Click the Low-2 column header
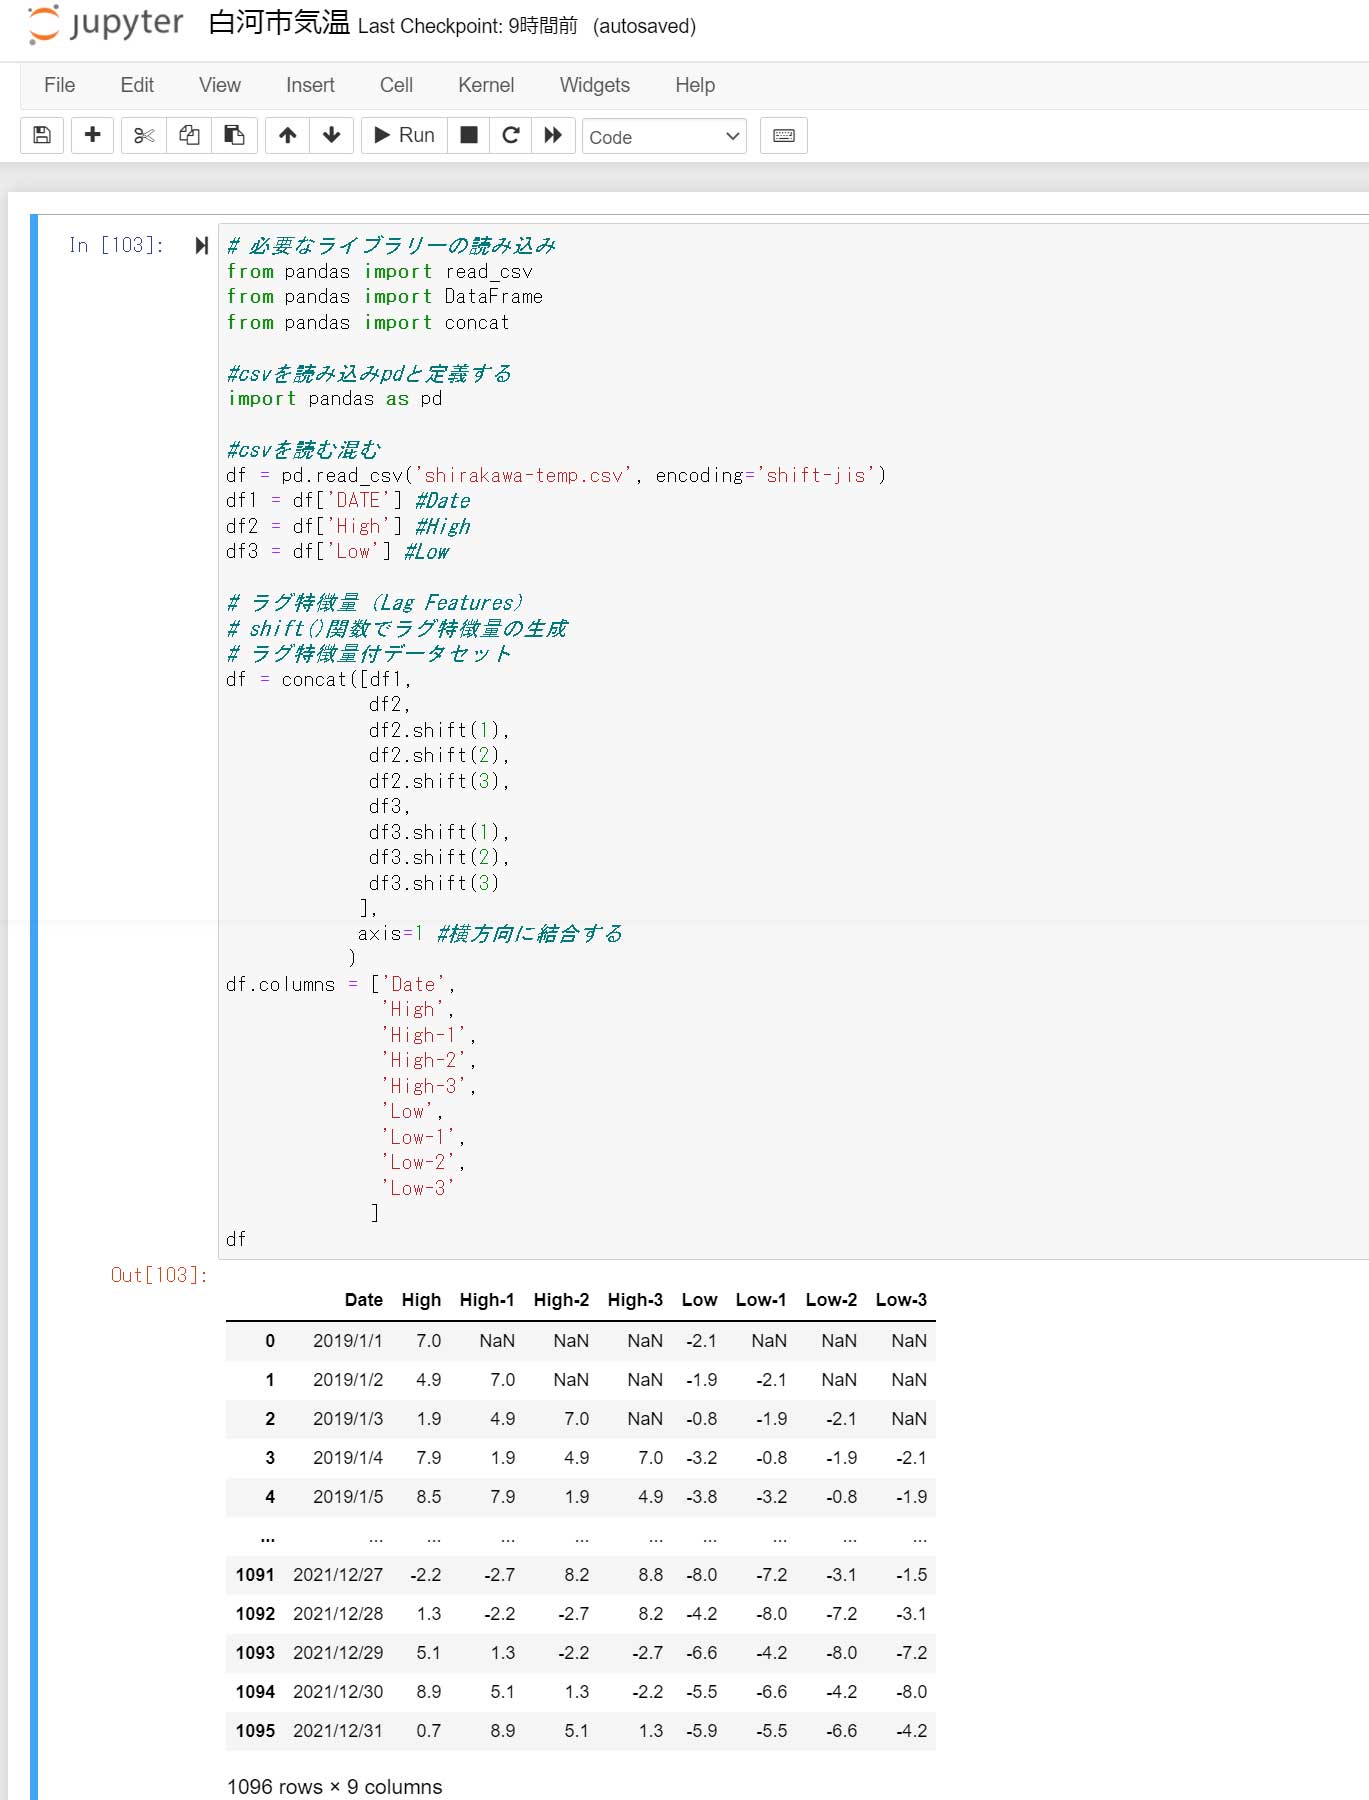The image size is (1369, 1800). pyautogui.click(x=831, y=1300)
